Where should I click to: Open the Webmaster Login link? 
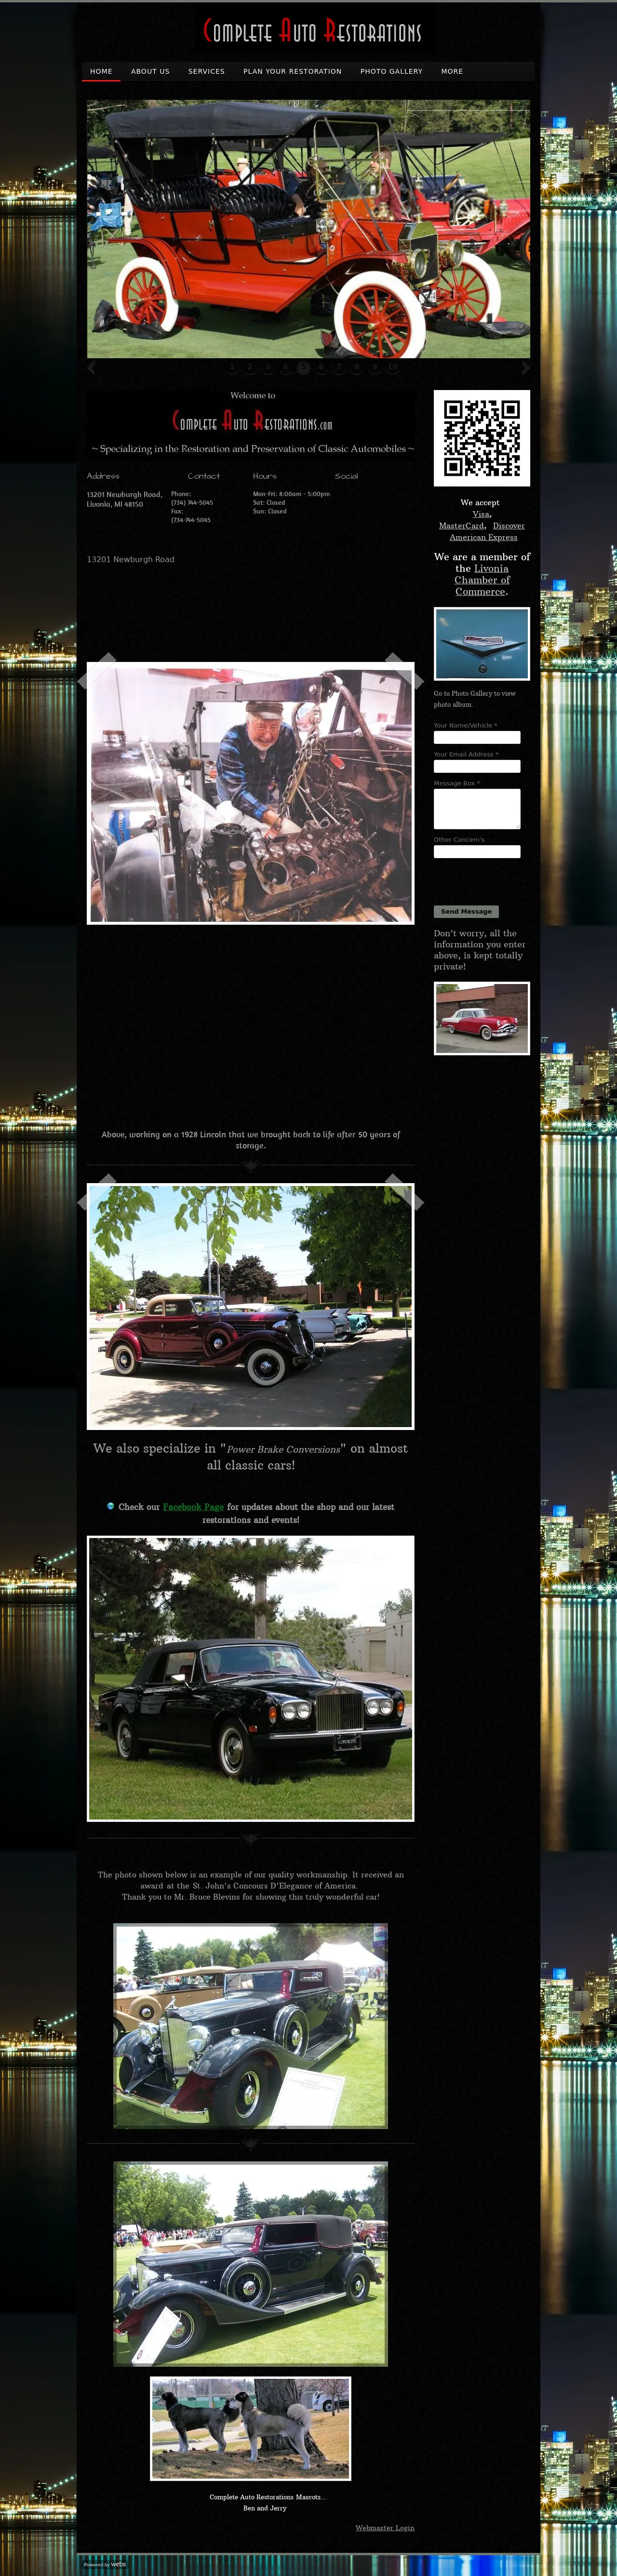[384, 2528]
